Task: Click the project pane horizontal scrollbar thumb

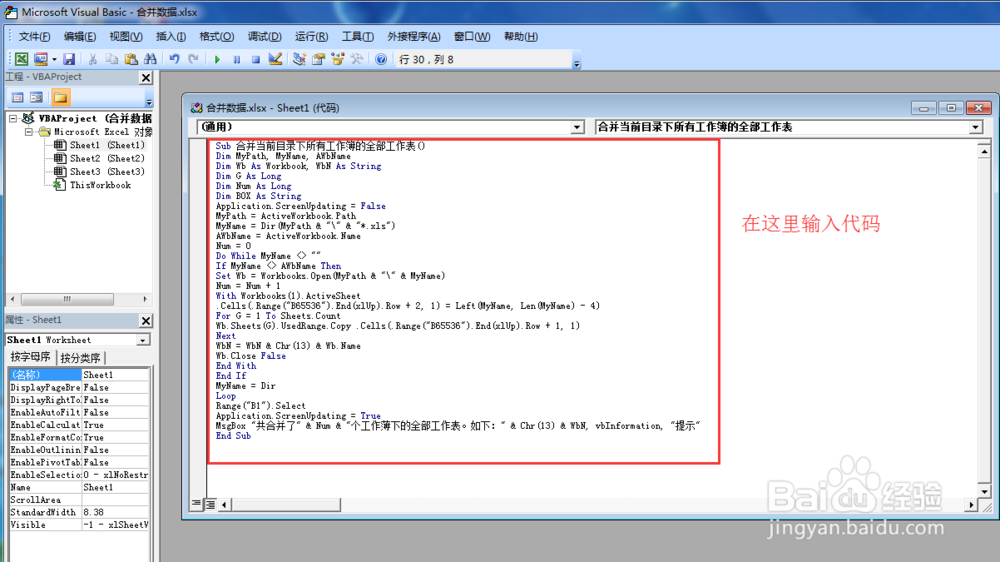Action: pyautogui.click(x=67, y=299)
